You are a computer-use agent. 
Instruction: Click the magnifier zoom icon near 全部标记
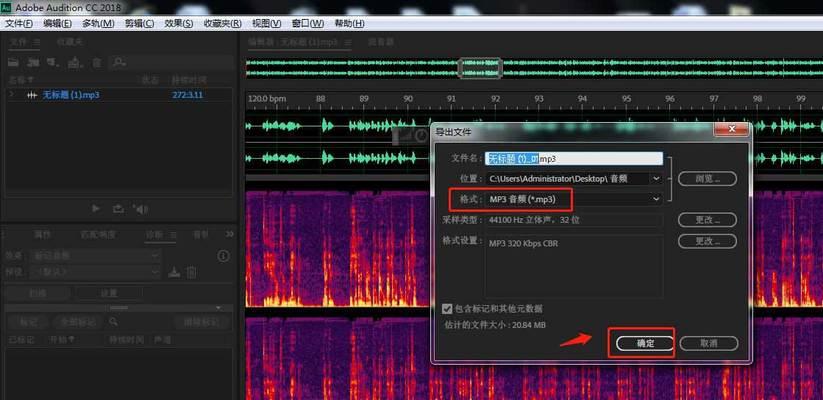(x=113, y=322)
